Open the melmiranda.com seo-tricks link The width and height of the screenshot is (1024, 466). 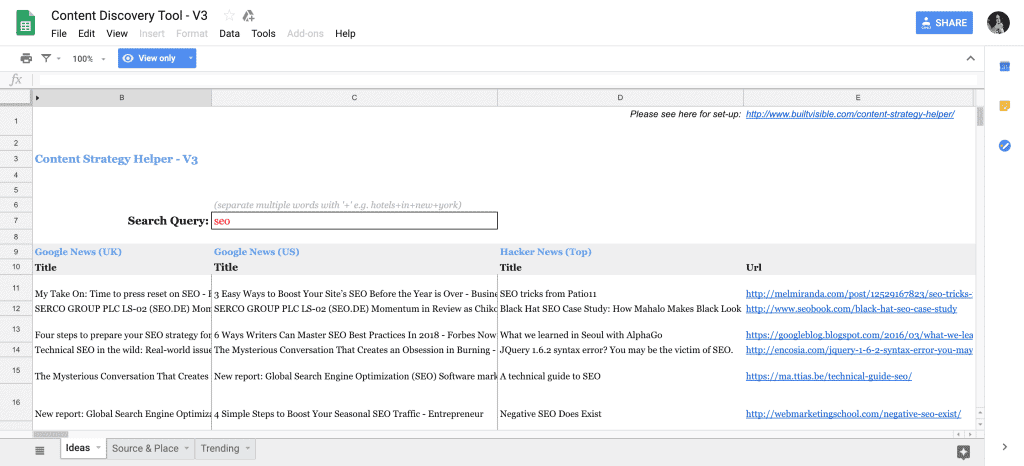859,294
